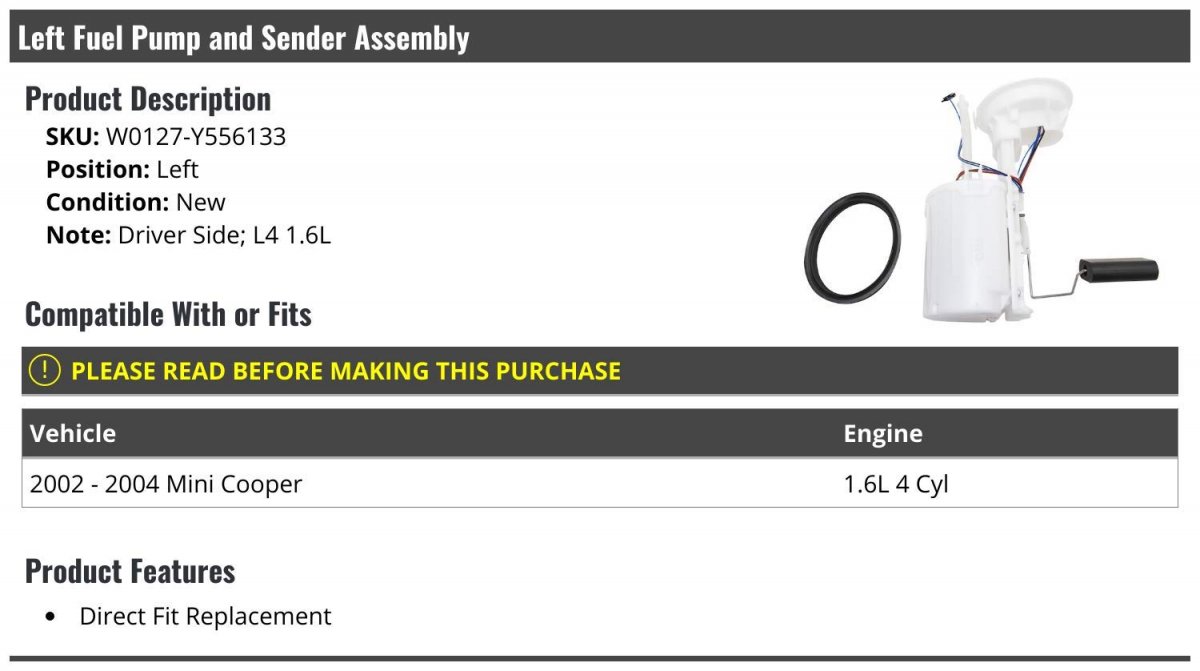Select the Engine column header

pos(883,434)
